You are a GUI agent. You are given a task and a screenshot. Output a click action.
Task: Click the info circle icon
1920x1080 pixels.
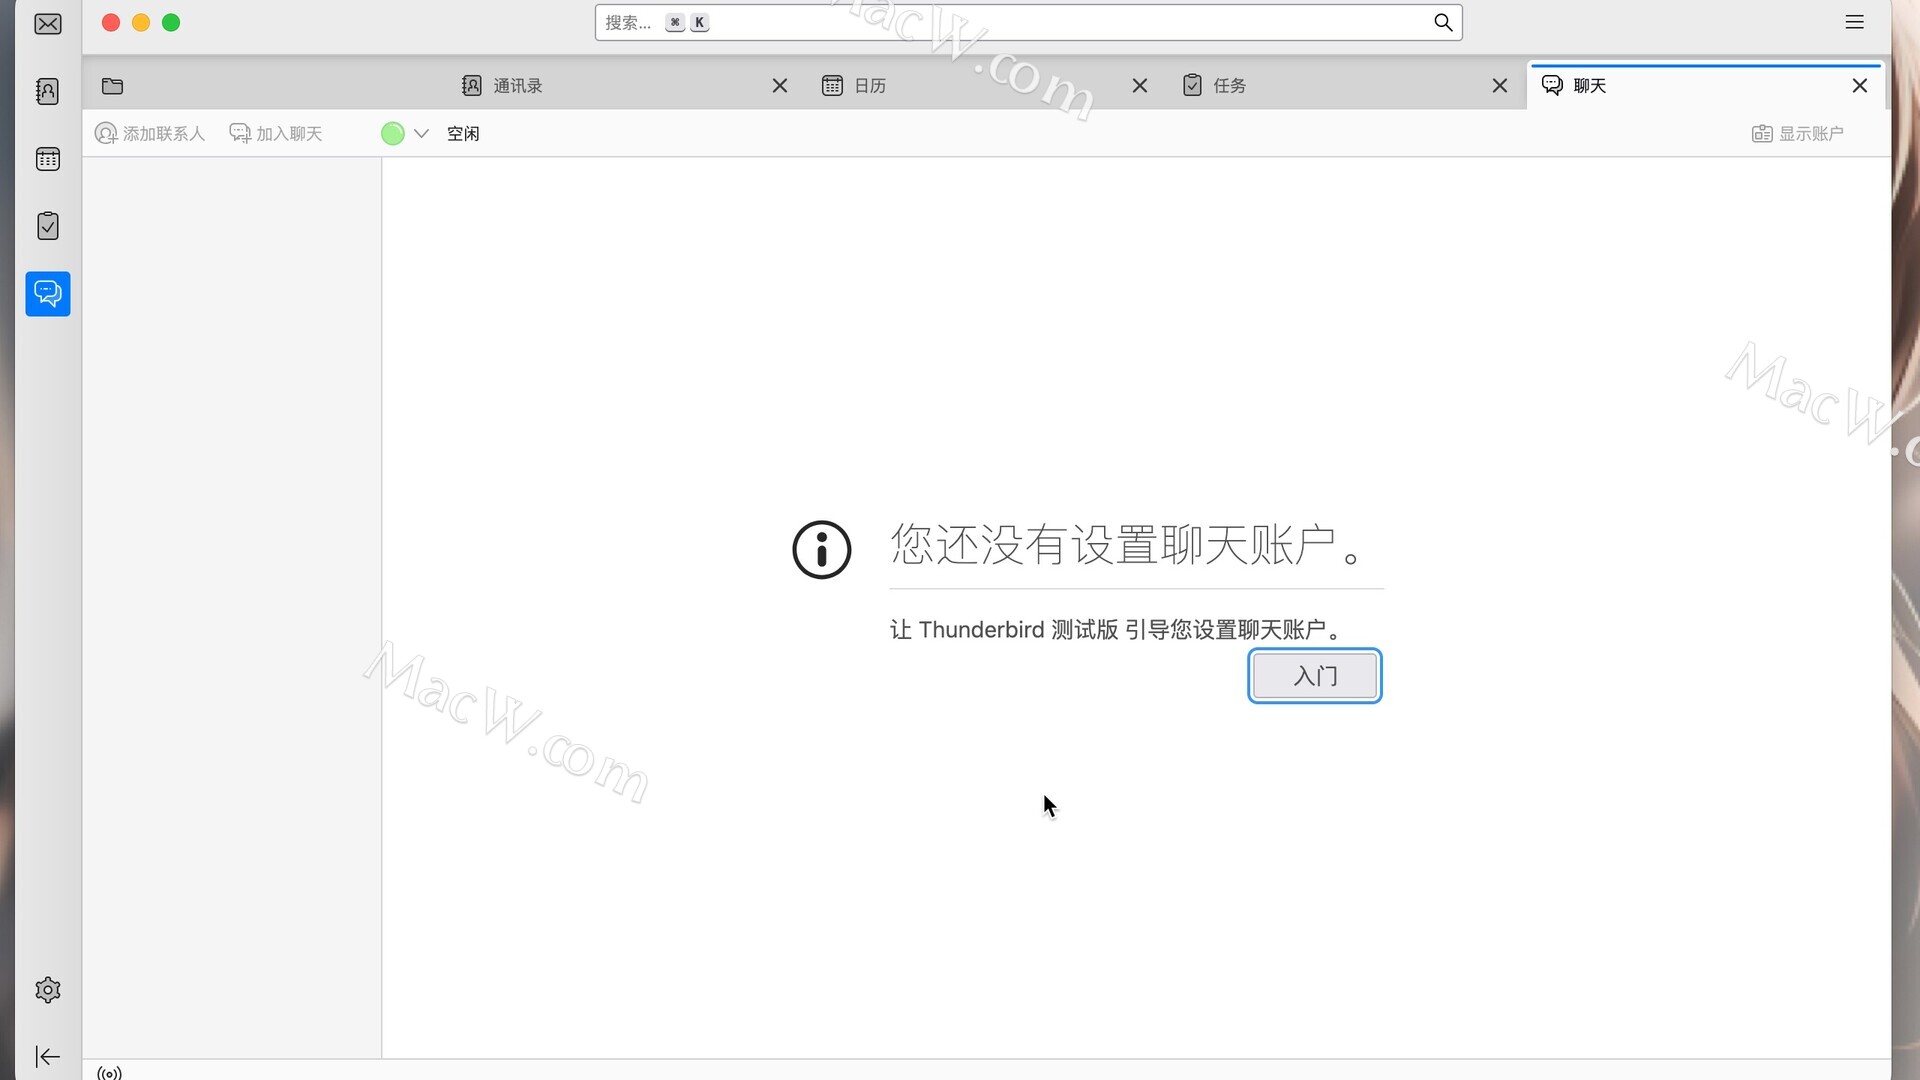(x=822, y=550)
